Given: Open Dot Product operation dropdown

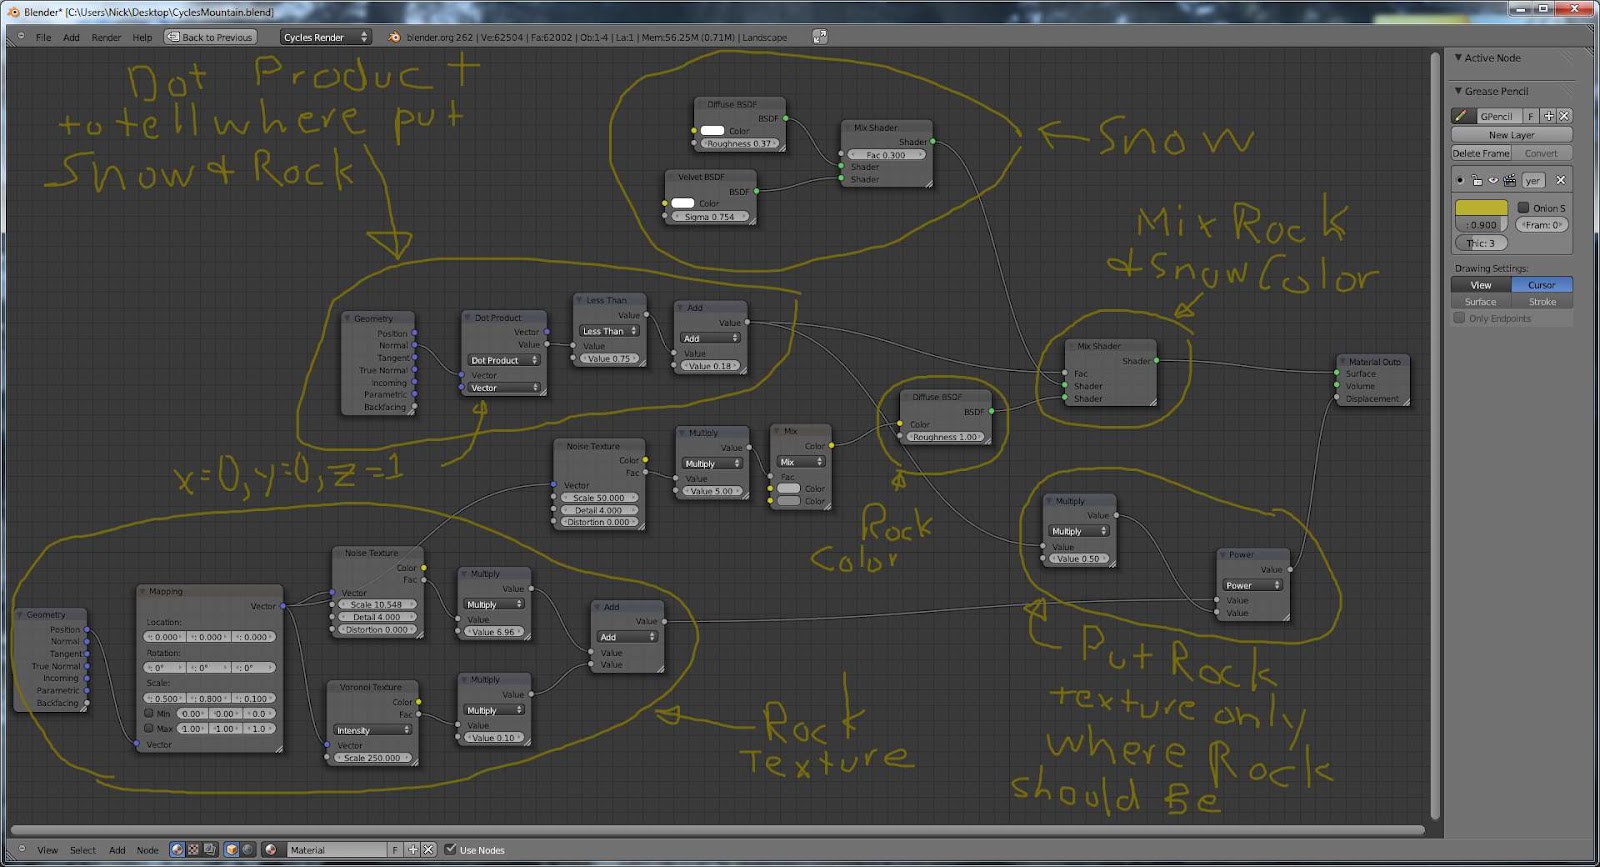Looking at the screenshot, I should 503,360.
